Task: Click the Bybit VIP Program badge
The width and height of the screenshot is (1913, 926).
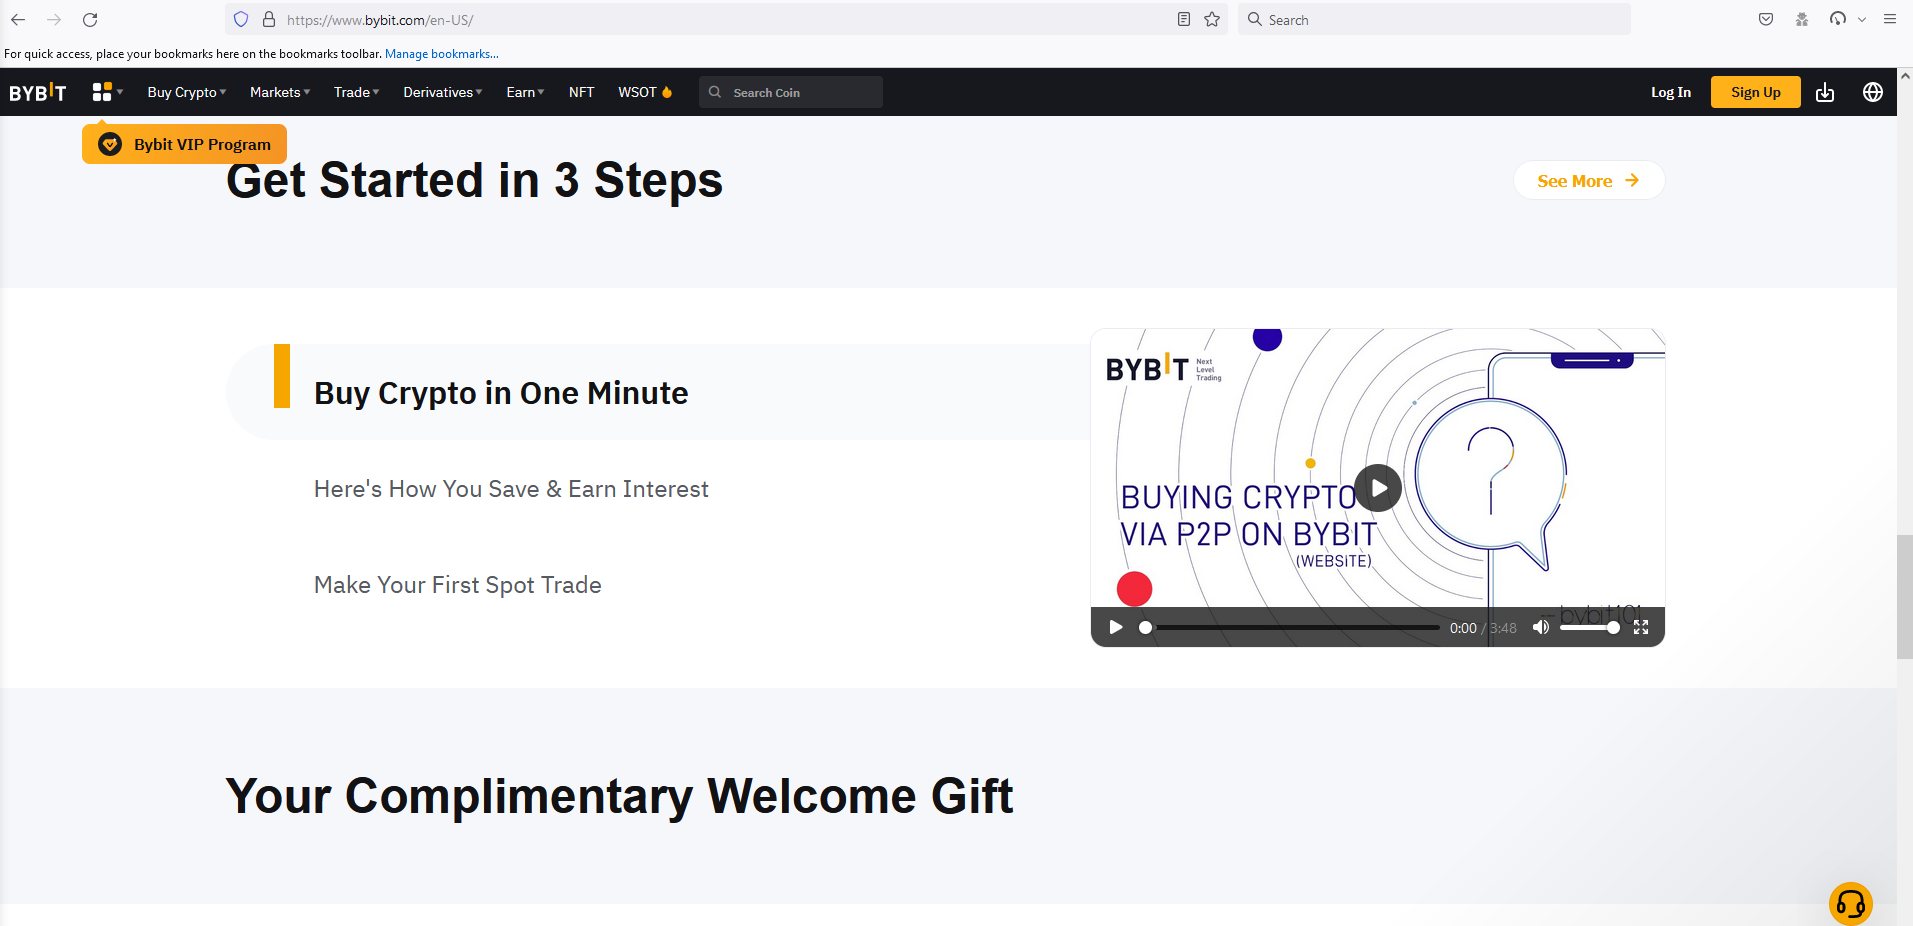Action: [184, 143]
